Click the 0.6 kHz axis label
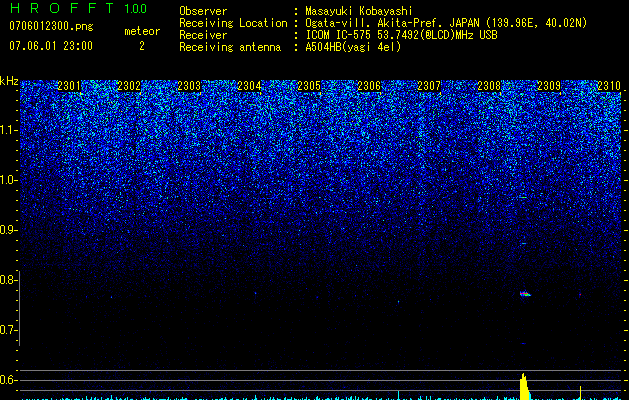This screenshot has height=400, width=629. point(8,380)
